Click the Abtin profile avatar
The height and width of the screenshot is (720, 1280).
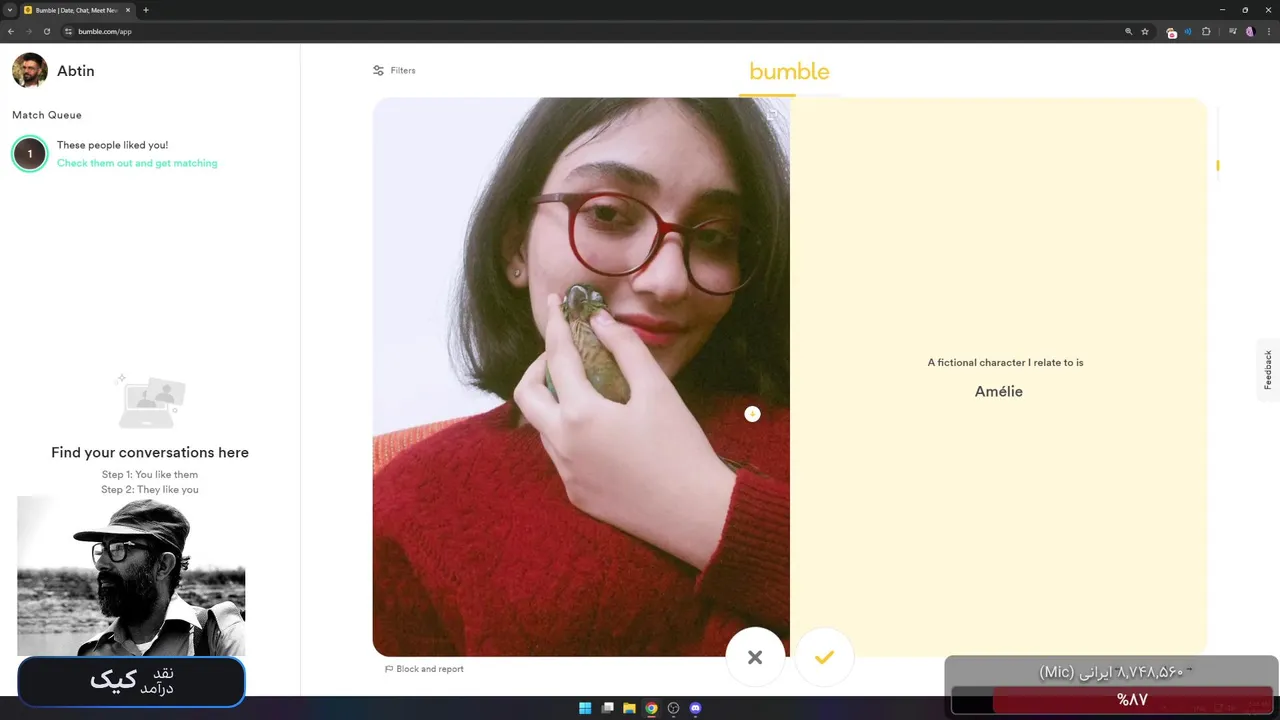(30, 71)
